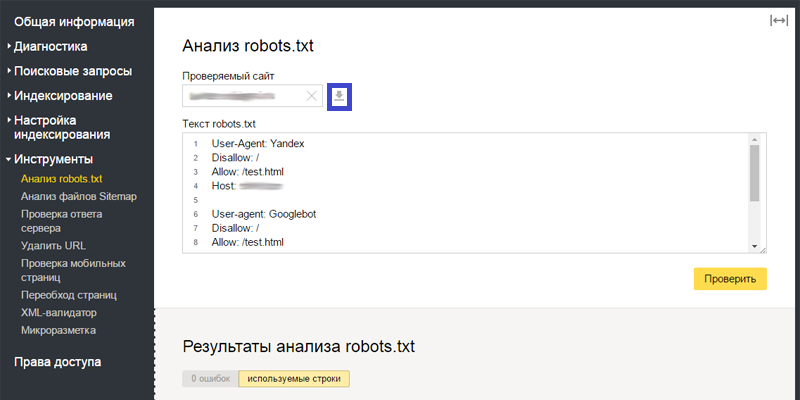Open Анализ файлов Sitemap tool
The height and width of the screenshot is (400, 800).
click(x=79, y=196)
